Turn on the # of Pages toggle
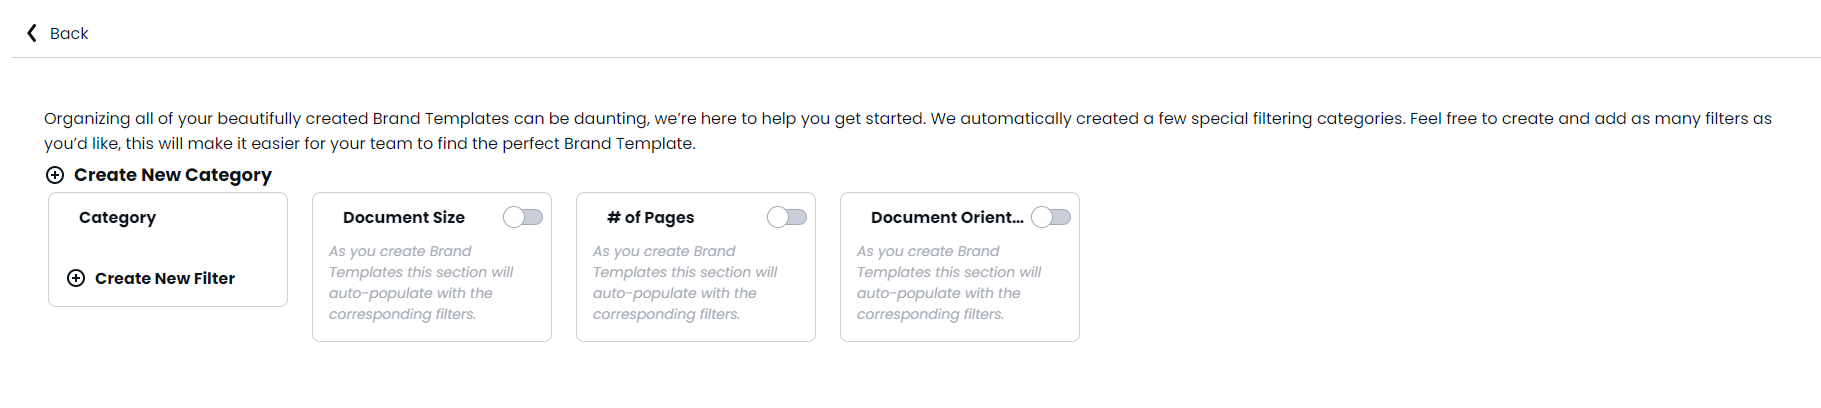 click(787, 217)
